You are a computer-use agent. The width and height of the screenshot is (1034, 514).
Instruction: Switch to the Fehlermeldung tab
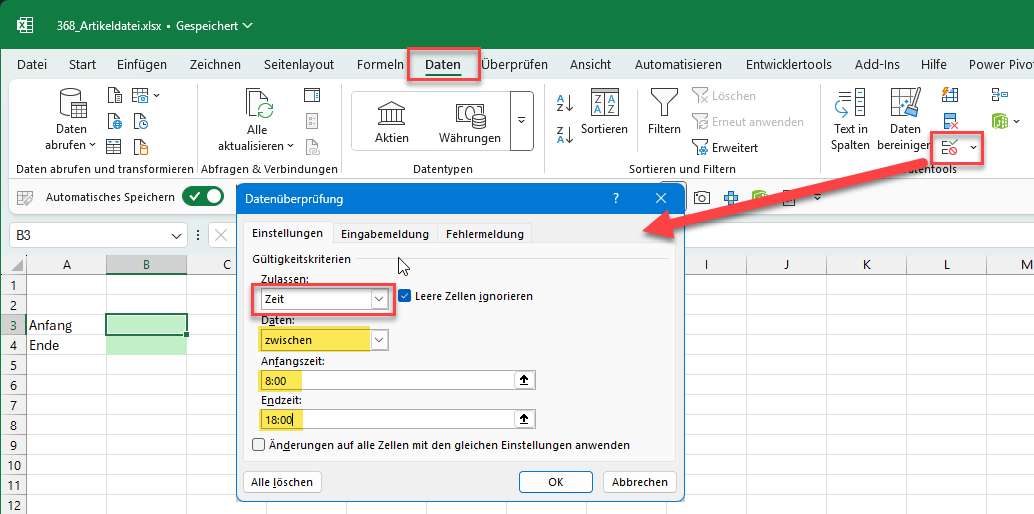pos(484,234)
